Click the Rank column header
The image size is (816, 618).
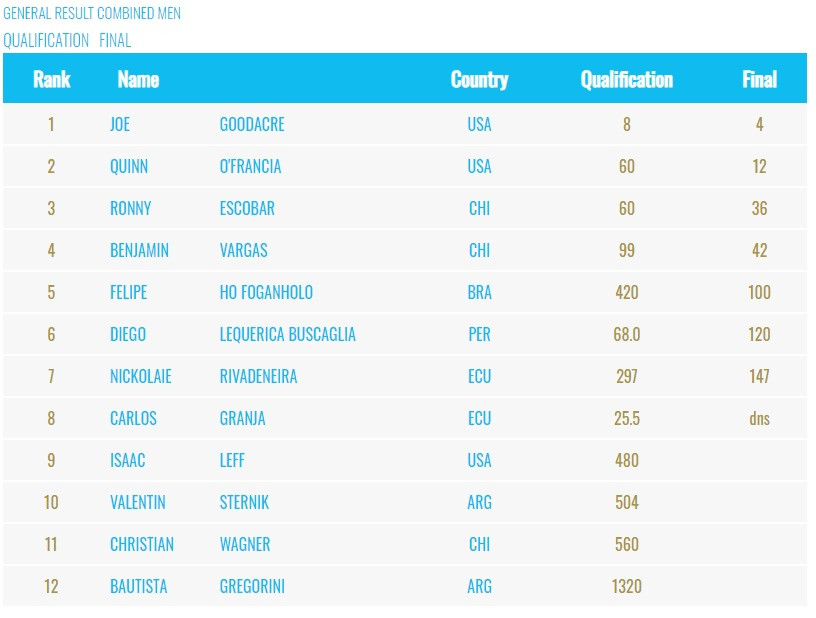click(51, 79)
